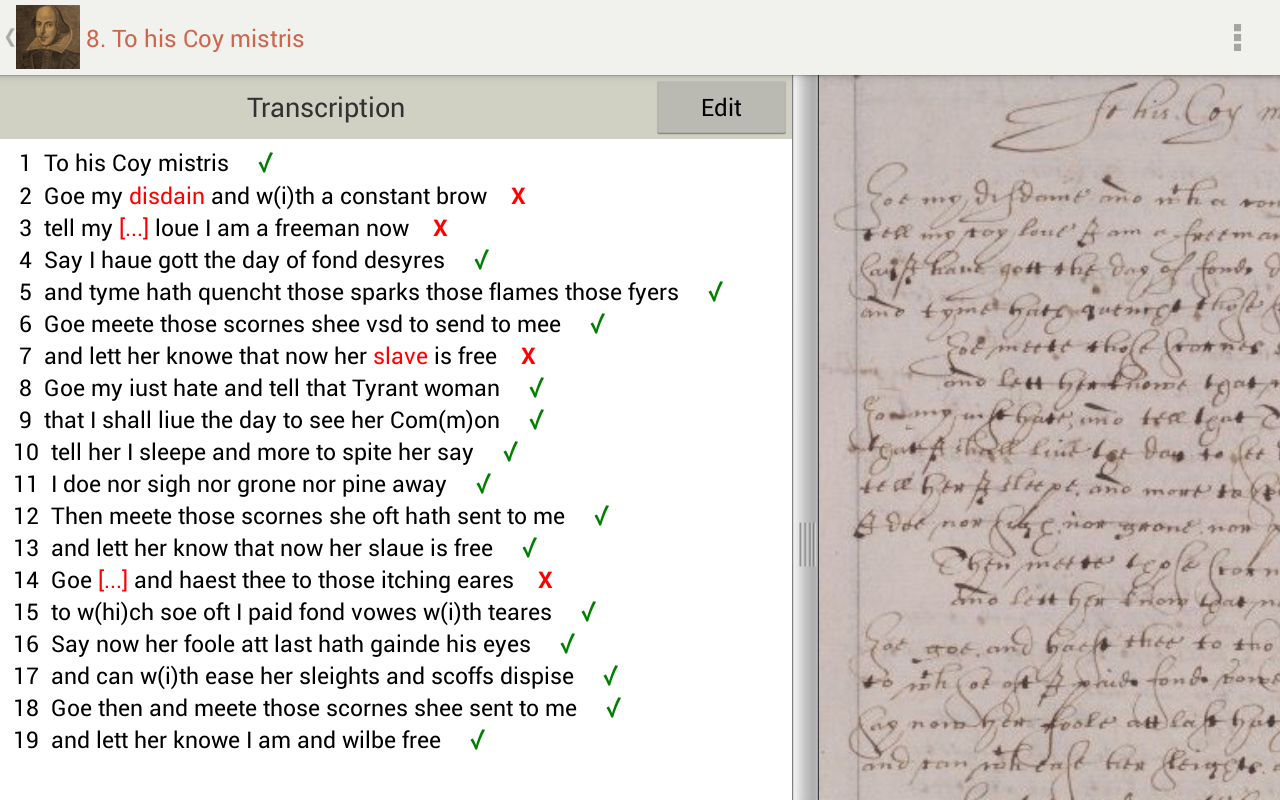Toggle the verification check on line 4
The image size is (1280, 800).
(479, 259)
